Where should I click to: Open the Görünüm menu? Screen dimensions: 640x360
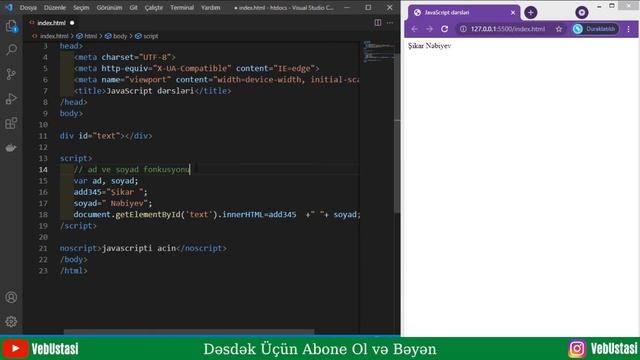pos(109,7)
